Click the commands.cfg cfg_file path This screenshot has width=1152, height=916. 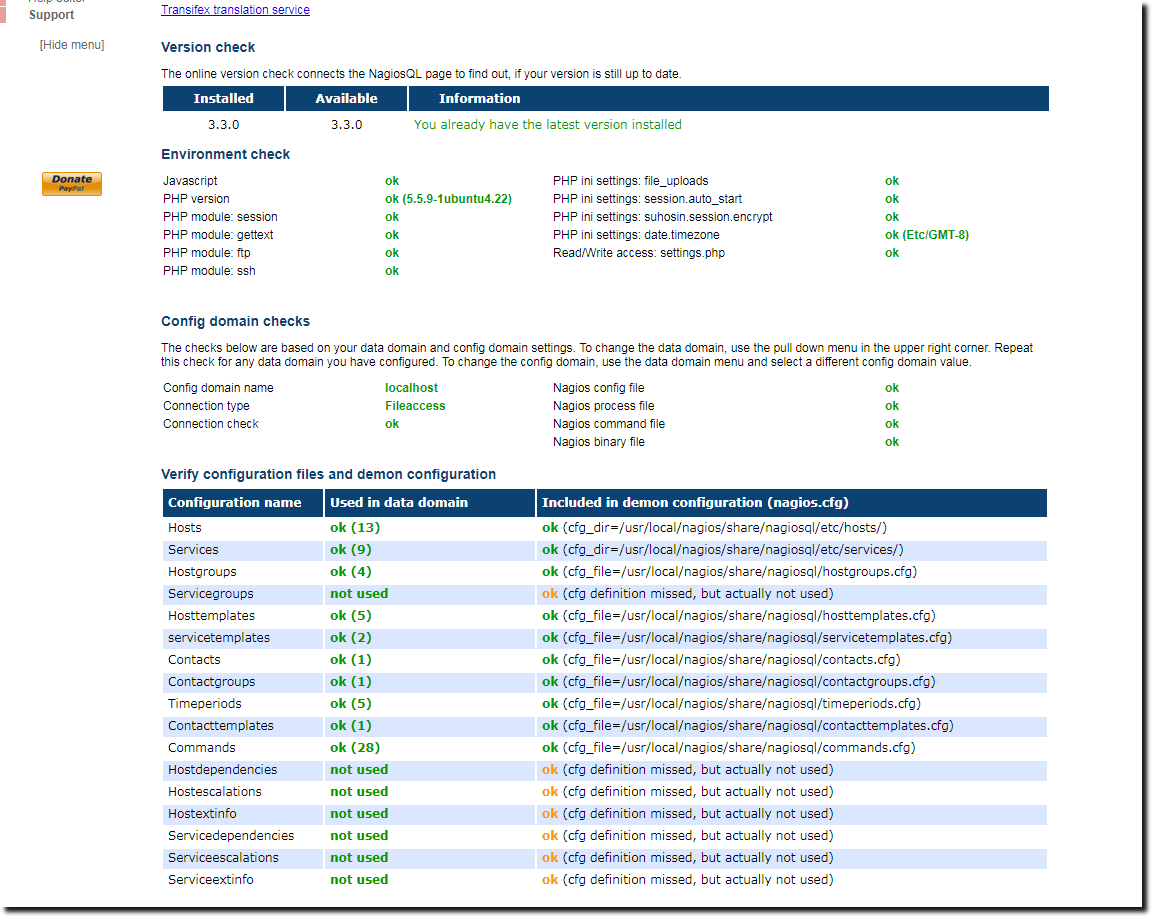739,748
